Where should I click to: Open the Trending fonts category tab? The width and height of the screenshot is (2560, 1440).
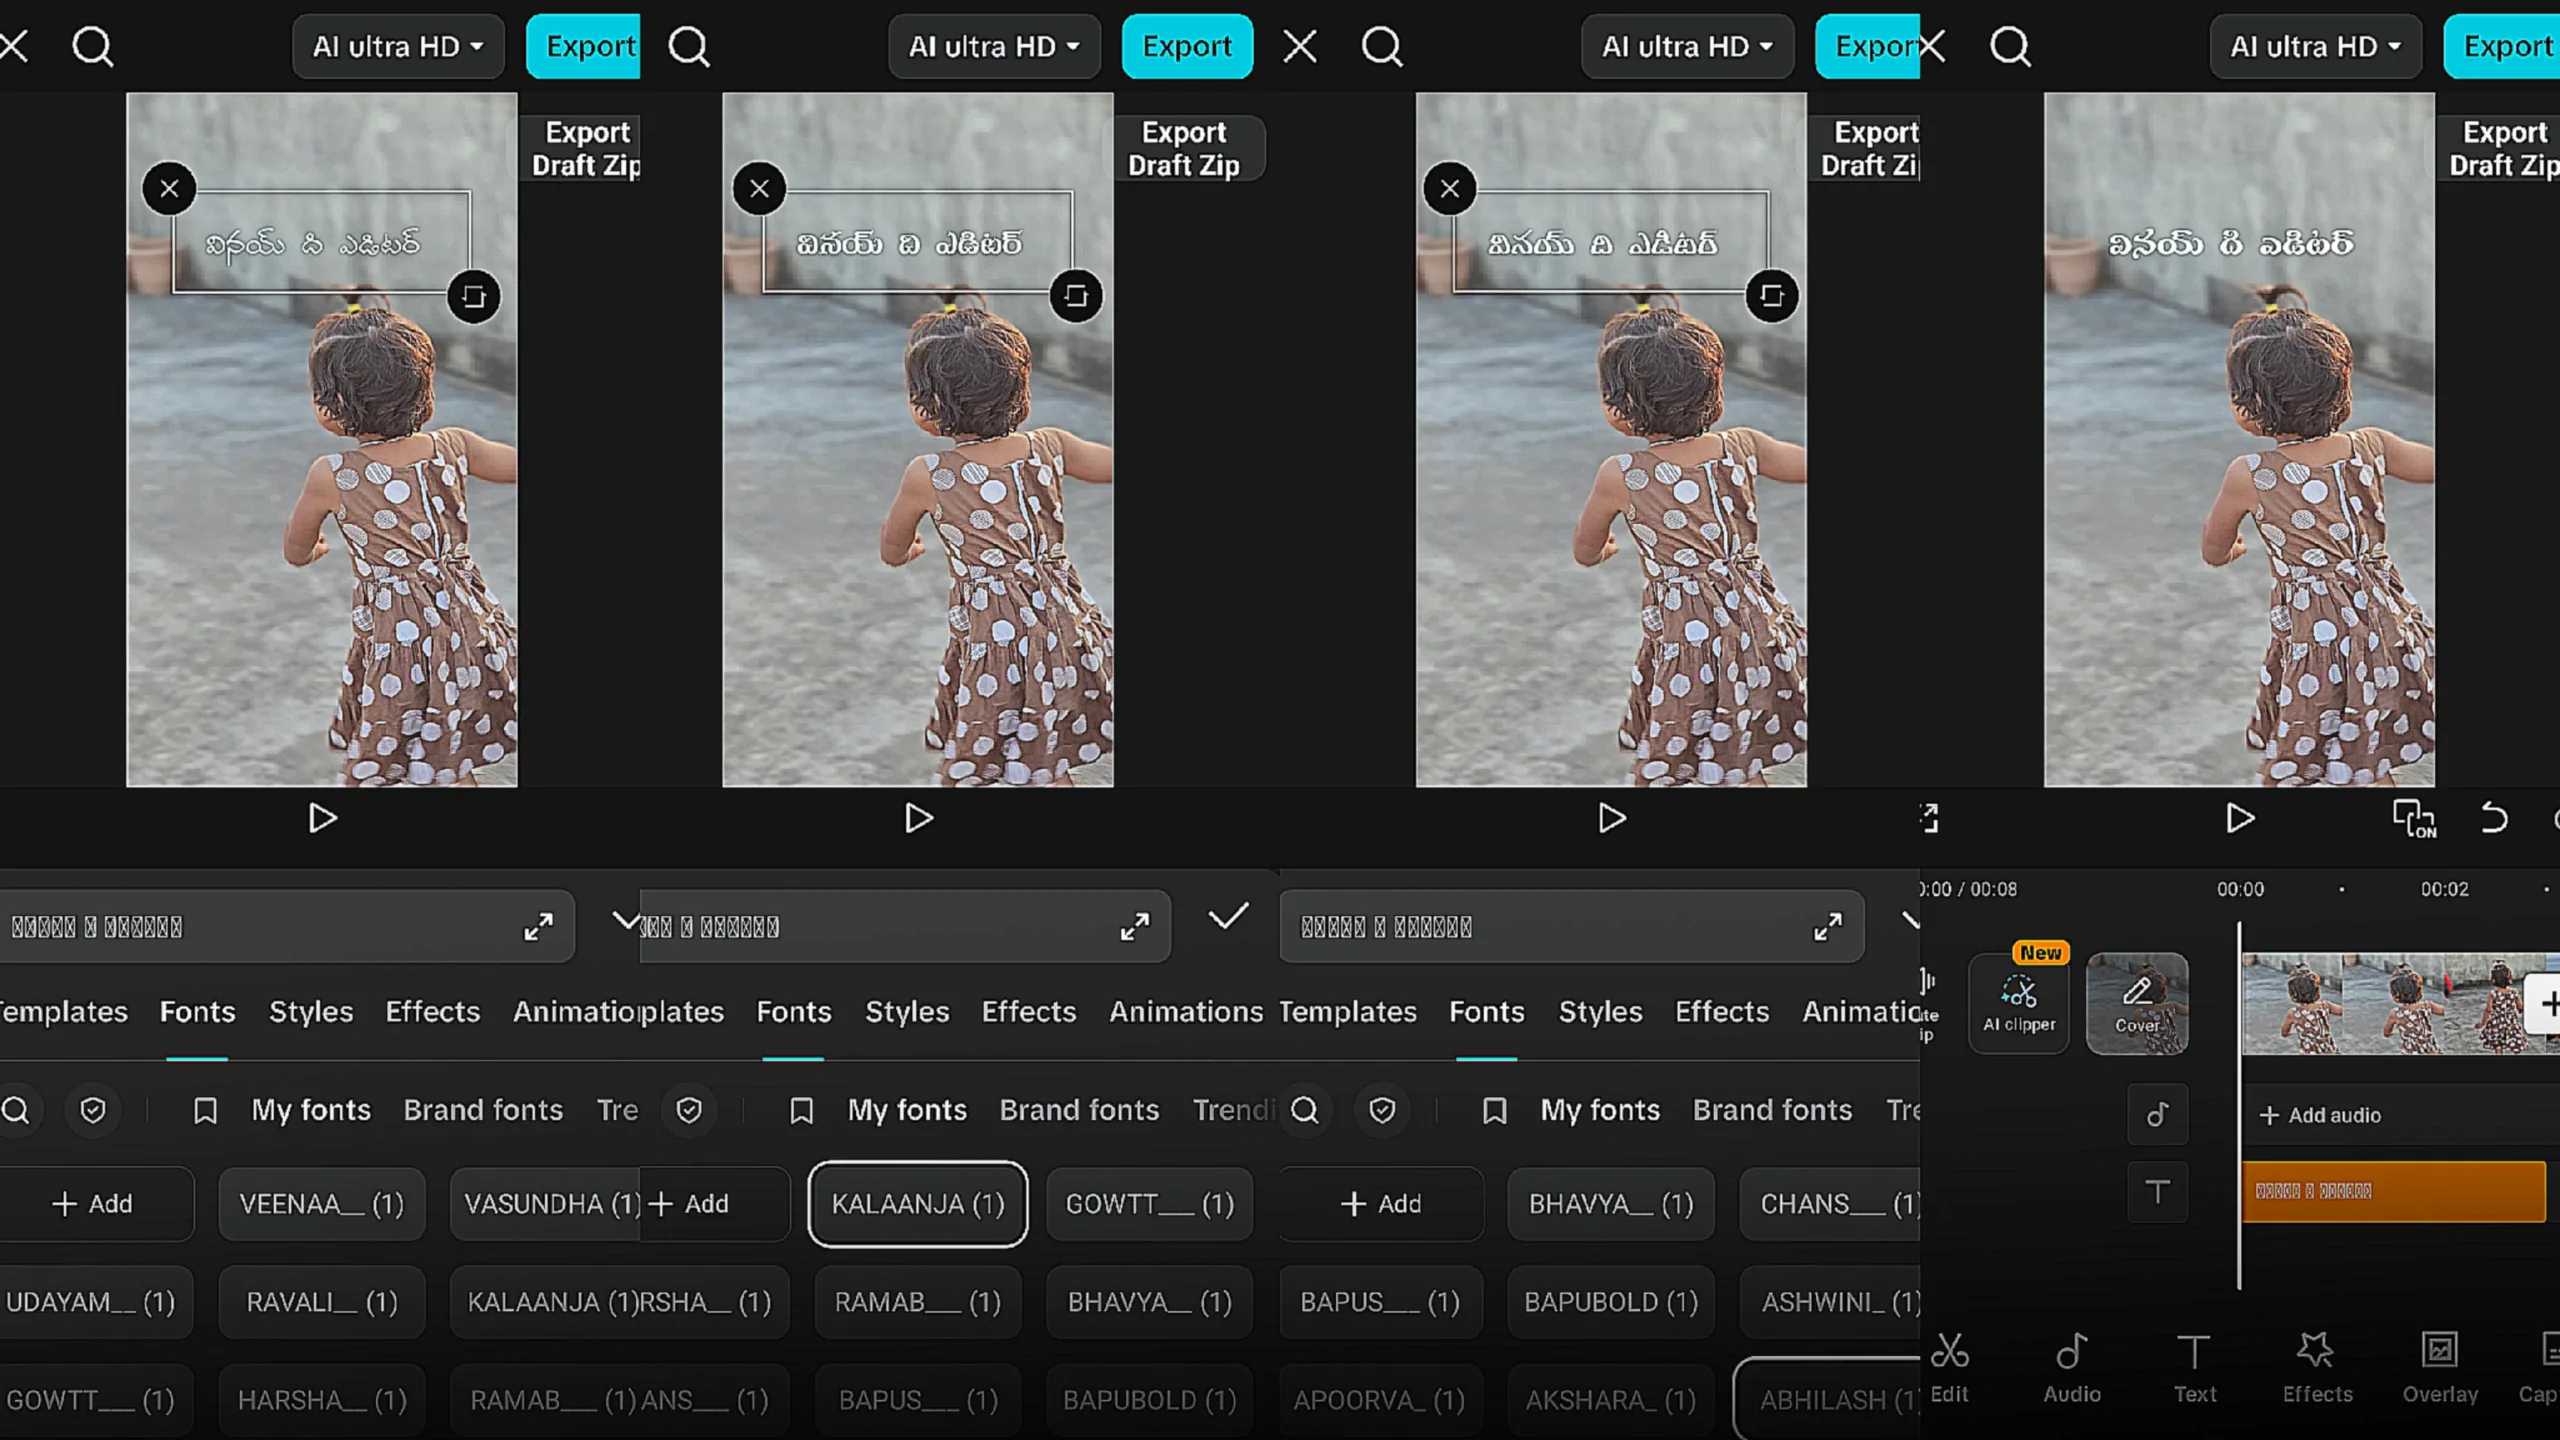(x=1234, y=1110)
